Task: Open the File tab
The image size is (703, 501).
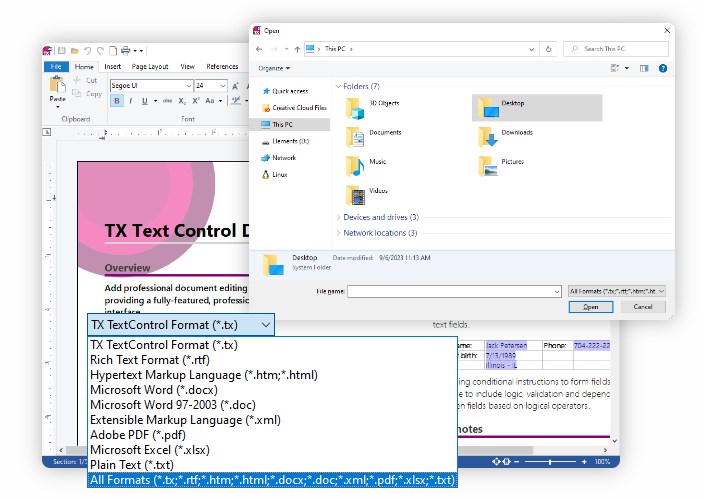Action: click(56, 66)
